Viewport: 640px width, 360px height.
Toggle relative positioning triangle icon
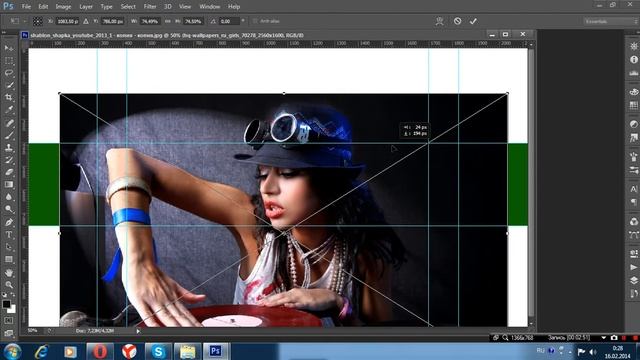(x=86, y=21)
